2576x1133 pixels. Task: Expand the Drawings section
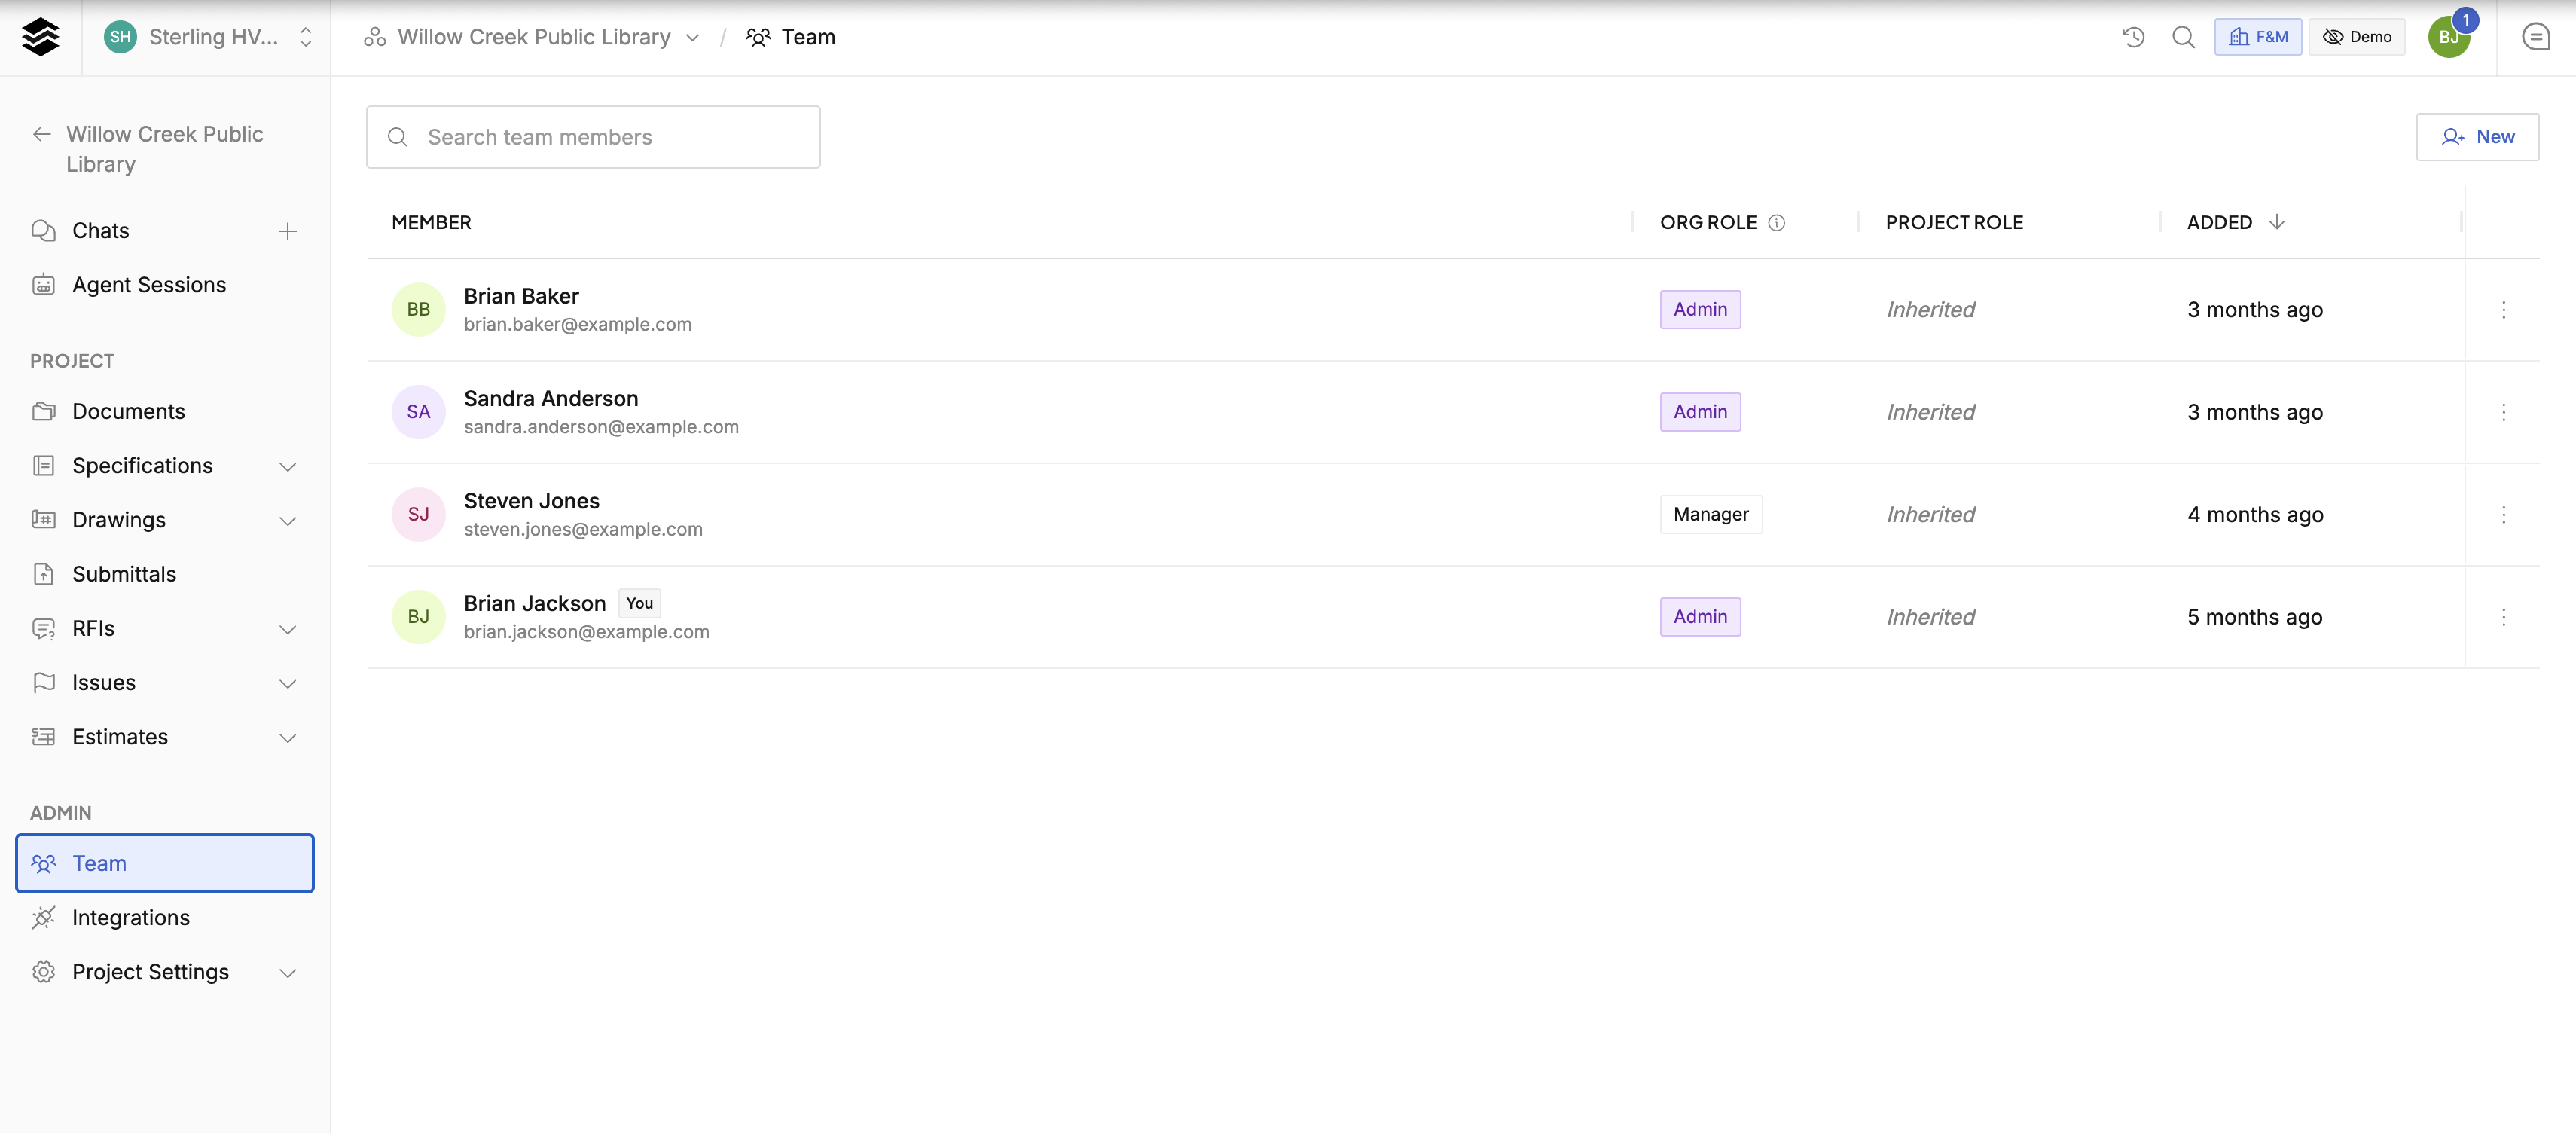287,521
